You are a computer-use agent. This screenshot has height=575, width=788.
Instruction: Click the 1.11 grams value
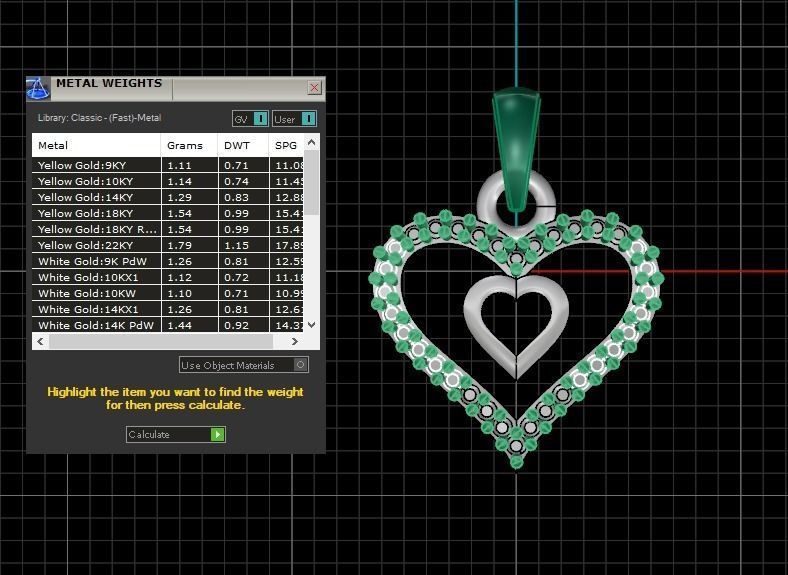point(179,165)
